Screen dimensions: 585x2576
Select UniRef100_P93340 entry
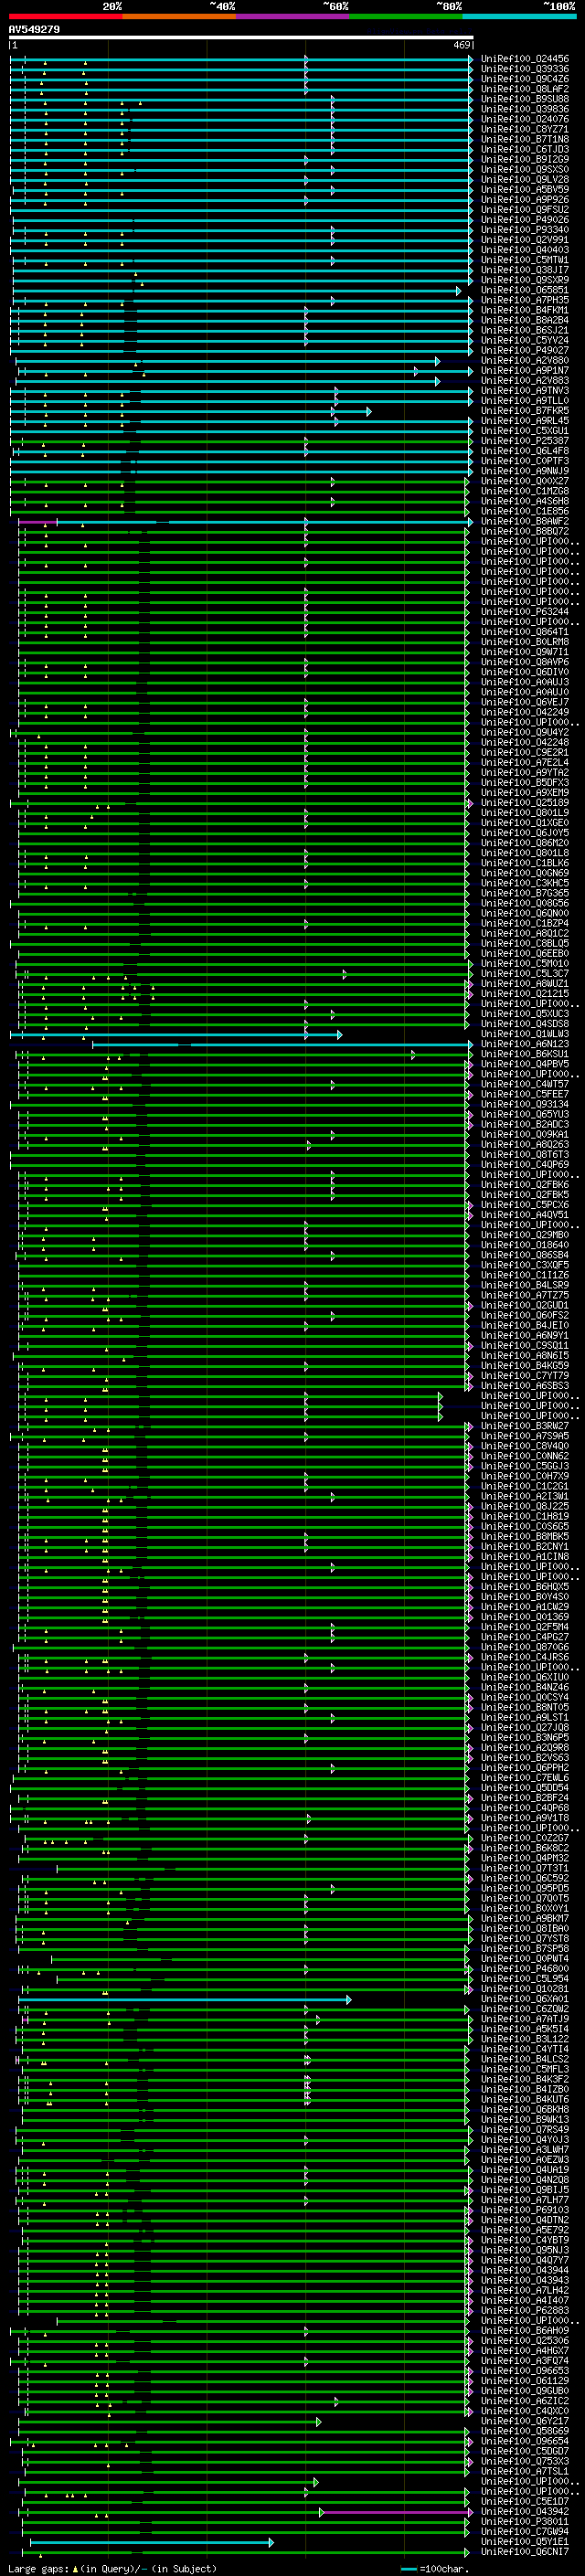click(x=525, y=230)
